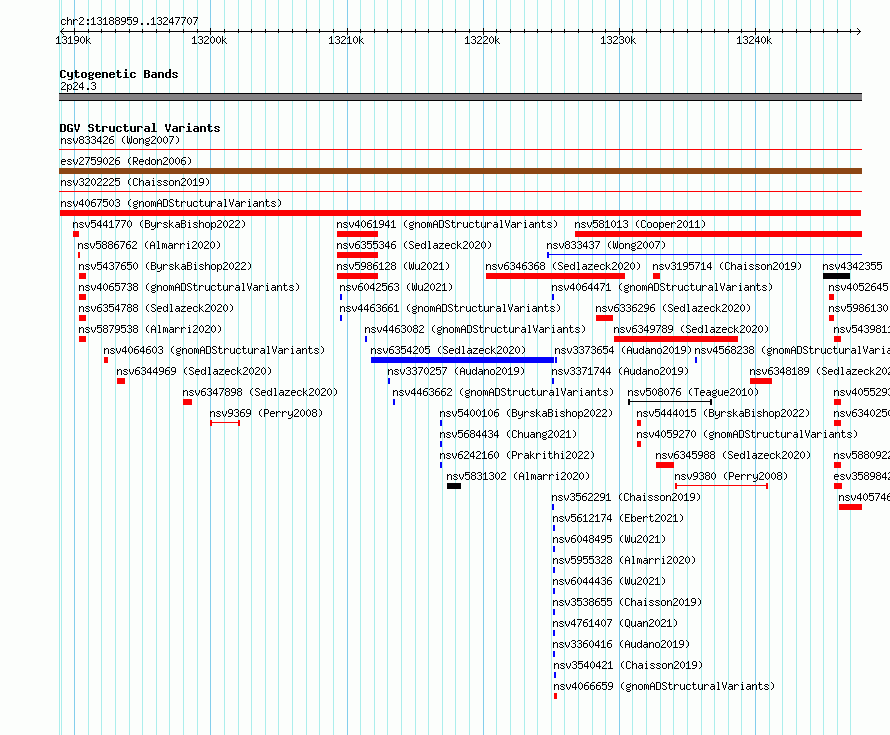Select nsv5444015 (ByrskaBishop2022) label

point(723,413)
